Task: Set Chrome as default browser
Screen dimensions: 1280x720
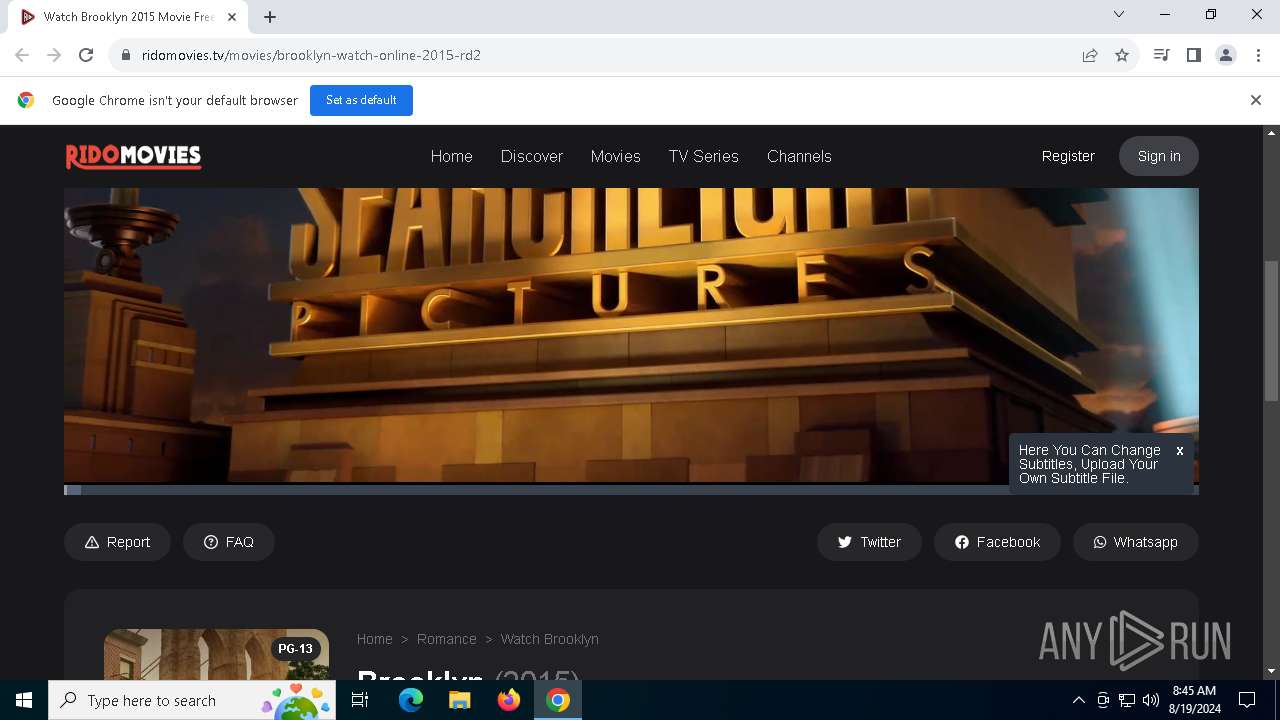Action: [361, 100]
